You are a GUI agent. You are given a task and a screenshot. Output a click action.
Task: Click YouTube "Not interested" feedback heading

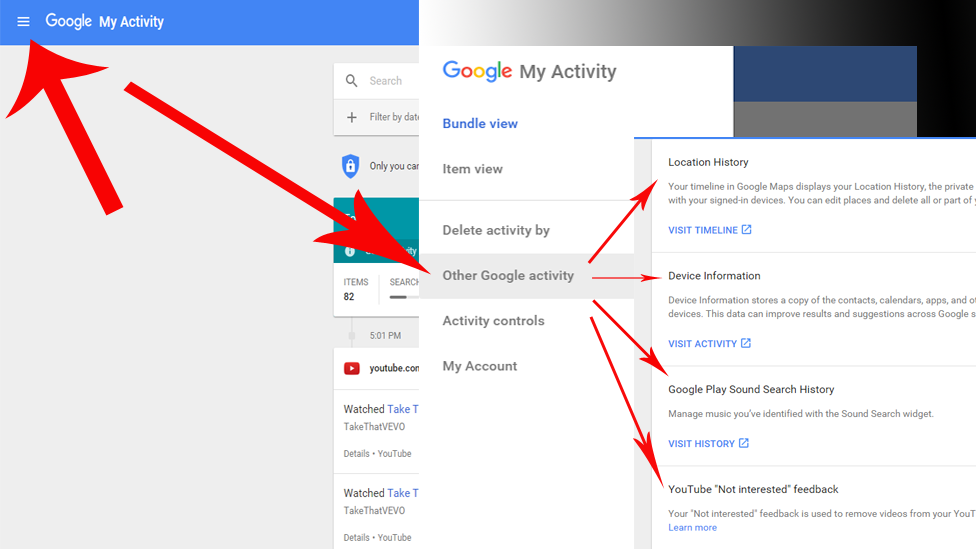click(753, 489)
